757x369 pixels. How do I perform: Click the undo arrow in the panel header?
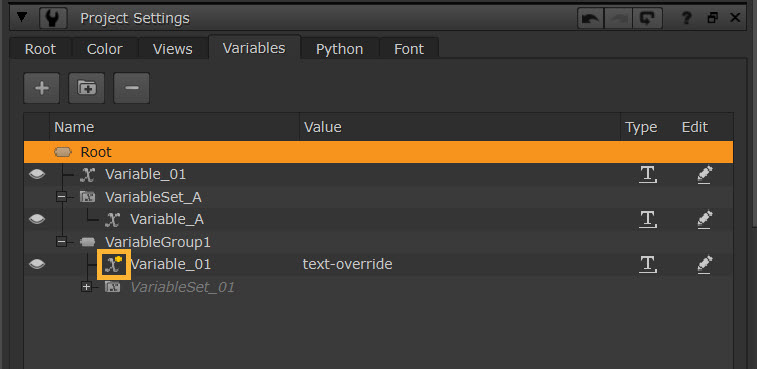coord(591,18)
